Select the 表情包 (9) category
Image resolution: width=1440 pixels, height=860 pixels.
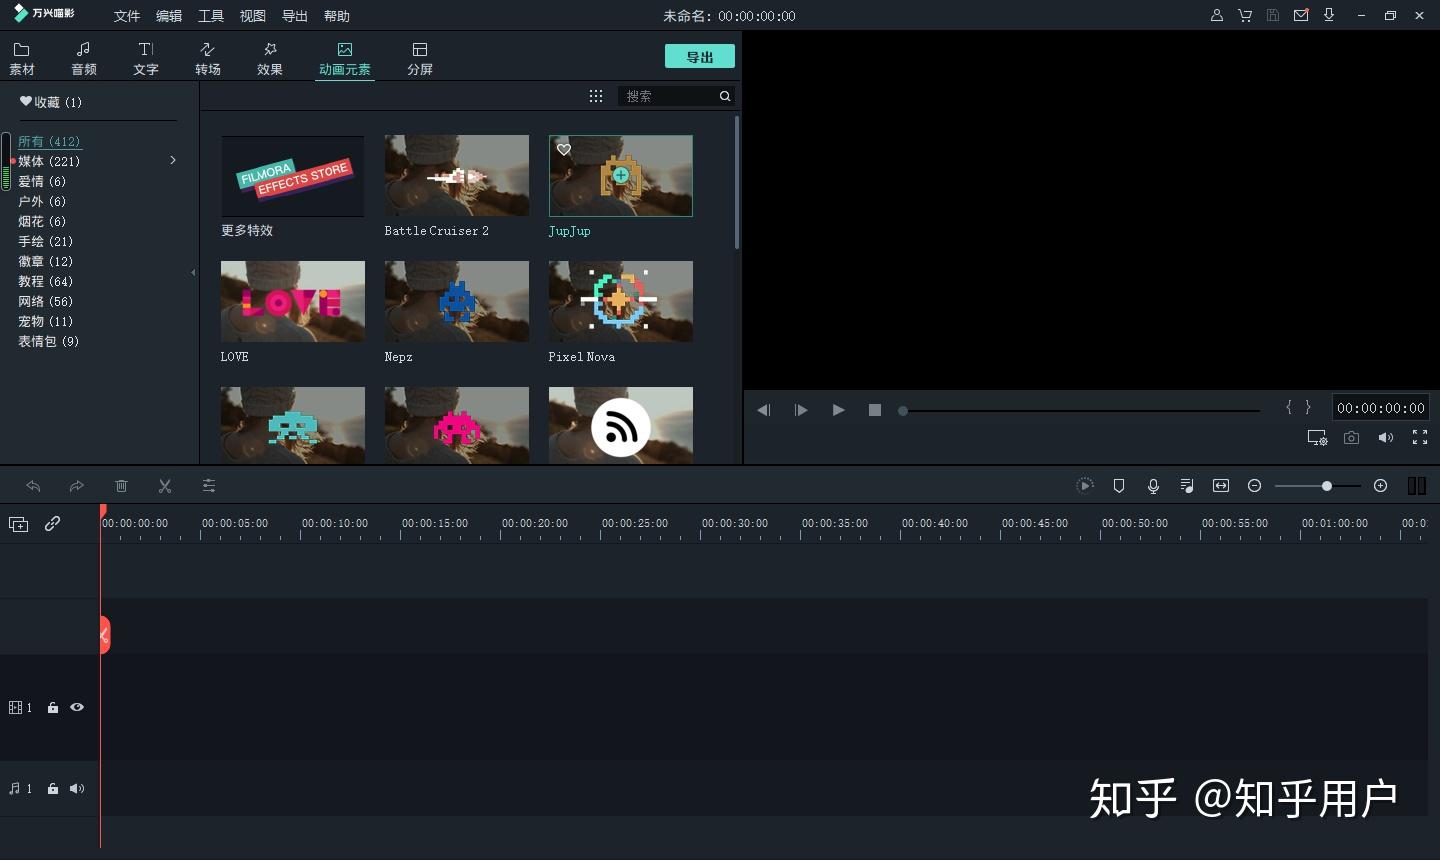(48, 341)
